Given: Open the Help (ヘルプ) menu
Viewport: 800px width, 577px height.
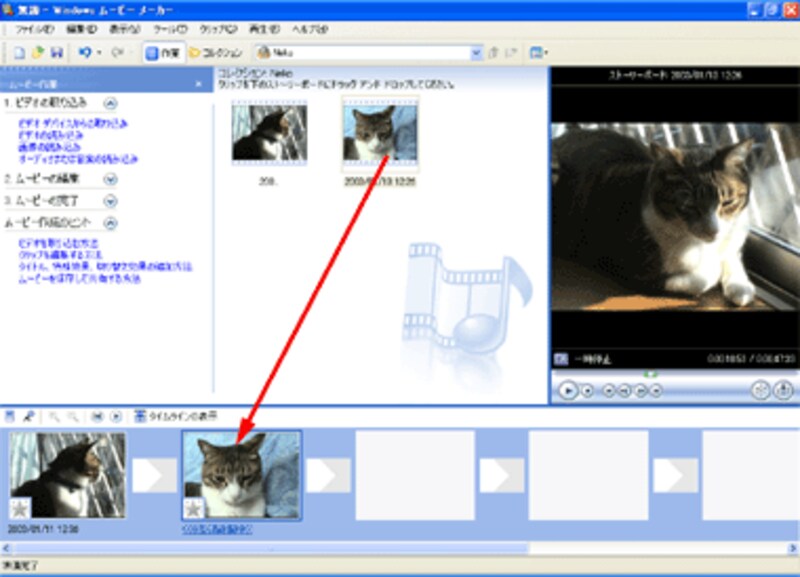Looking at the screenshot, I should [x=310, y=29].
